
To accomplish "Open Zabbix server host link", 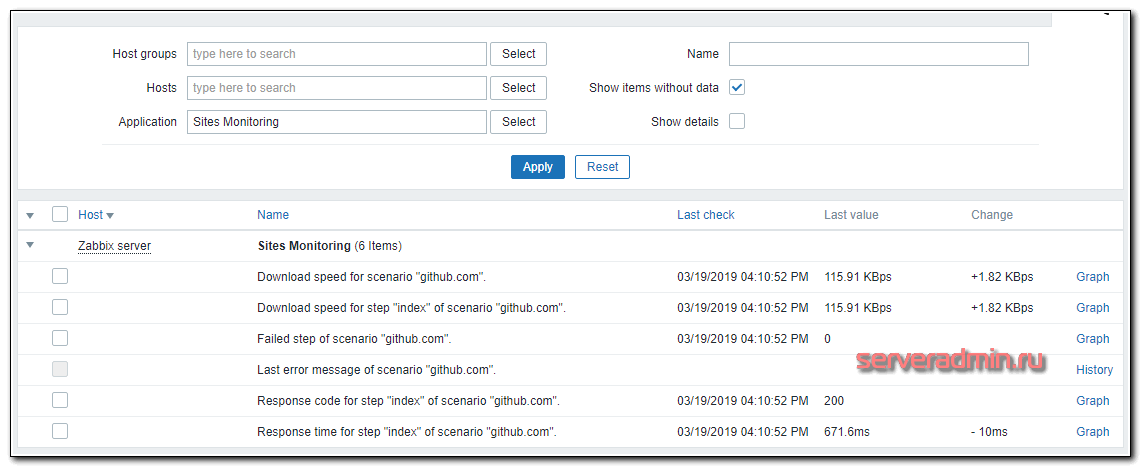I will tap(114, 246).
